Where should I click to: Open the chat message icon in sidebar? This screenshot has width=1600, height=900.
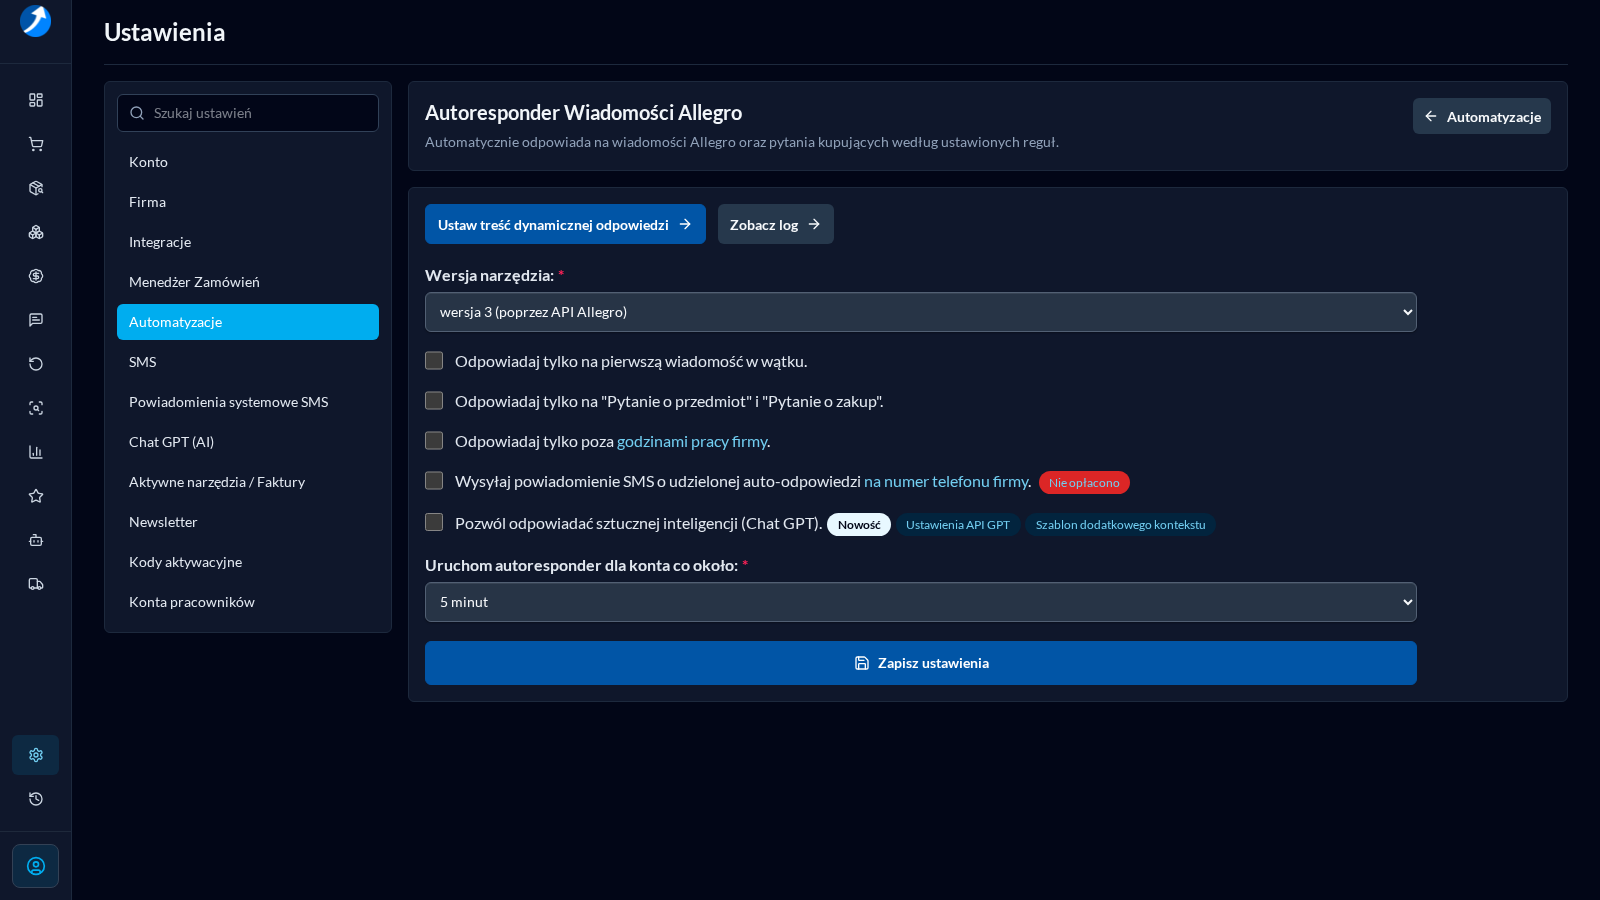click(x=36, y=320)
